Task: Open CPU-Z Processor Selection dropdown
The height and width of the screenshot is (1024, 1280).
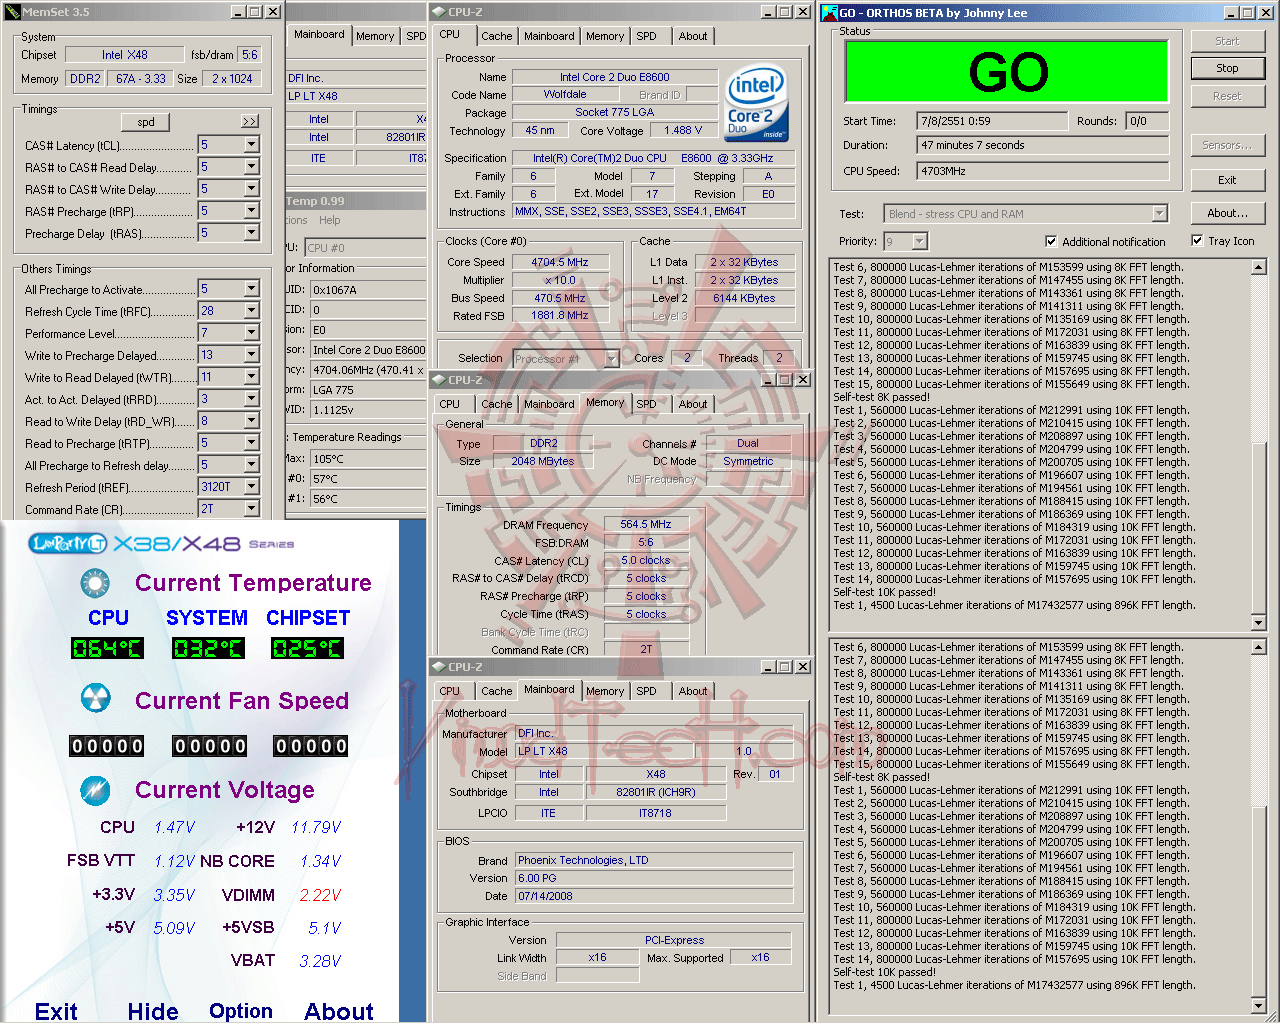Action: tap(611, 358)
